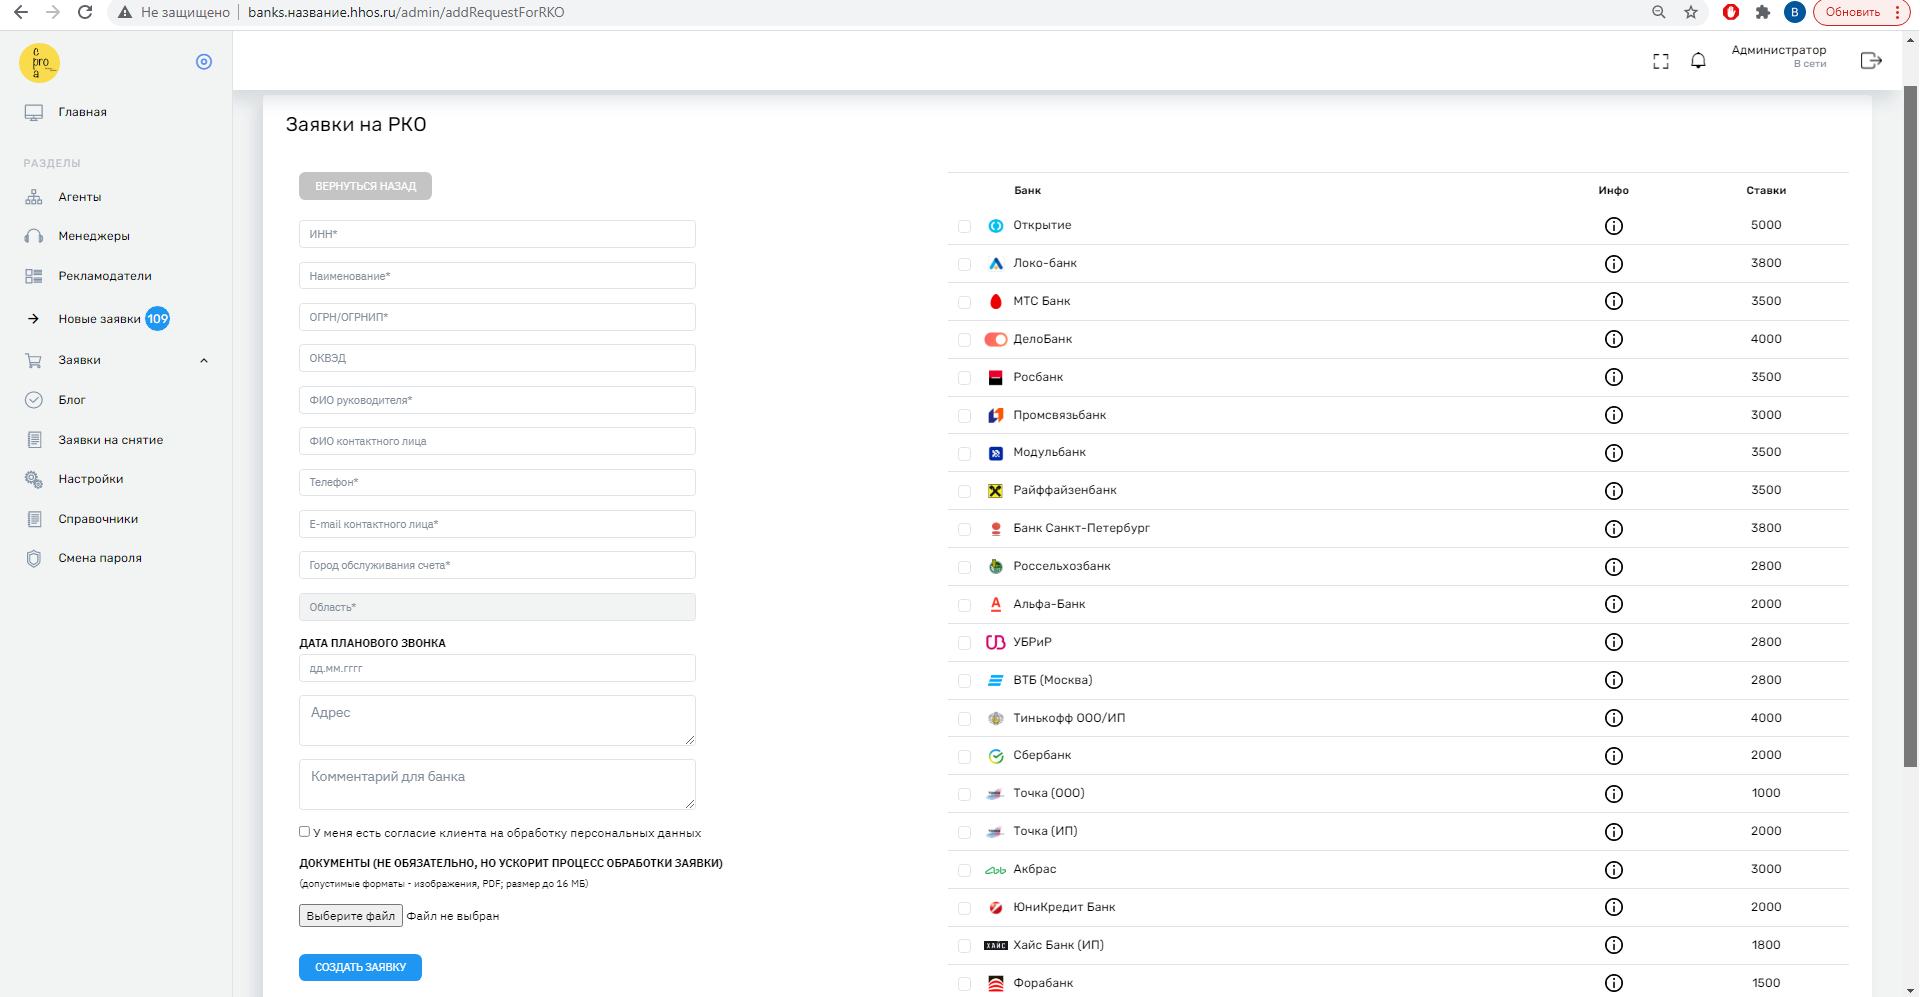Focus the ОГРН/ОГРНИП field

click(497, 317)
